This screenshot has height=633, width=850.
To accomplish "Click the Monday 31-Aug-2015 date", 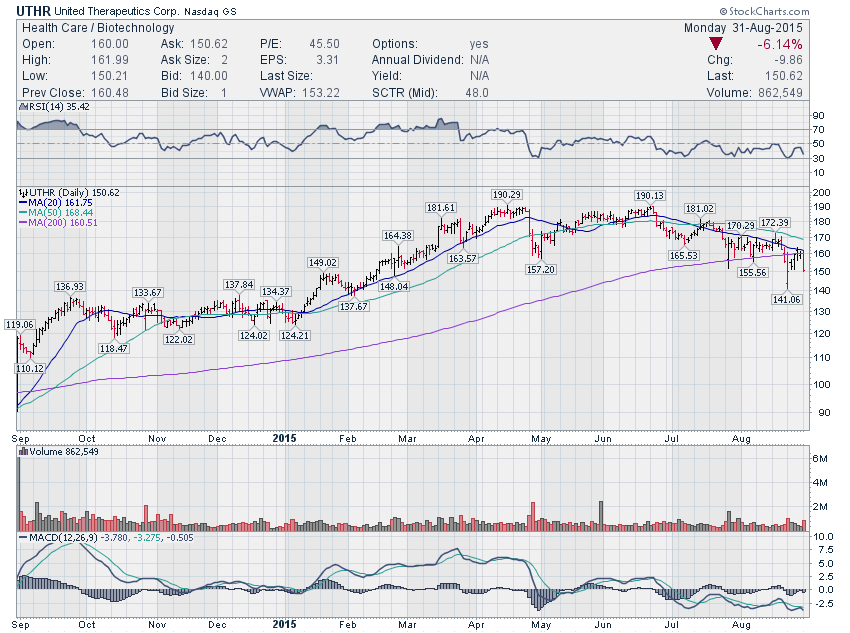I will (743, 28).
